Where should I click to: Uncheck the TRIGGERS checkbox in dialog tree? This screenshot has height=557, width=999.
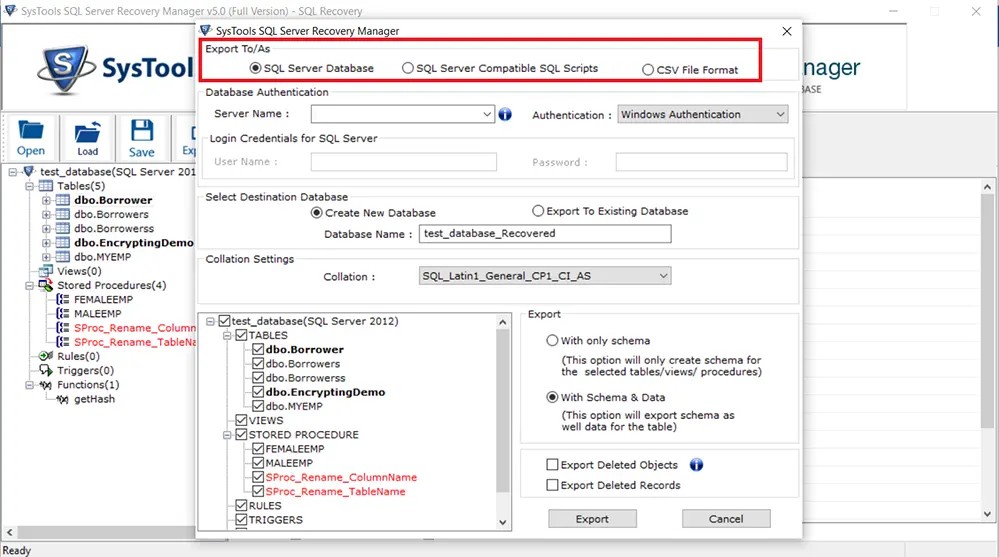[x=241, y=519]
